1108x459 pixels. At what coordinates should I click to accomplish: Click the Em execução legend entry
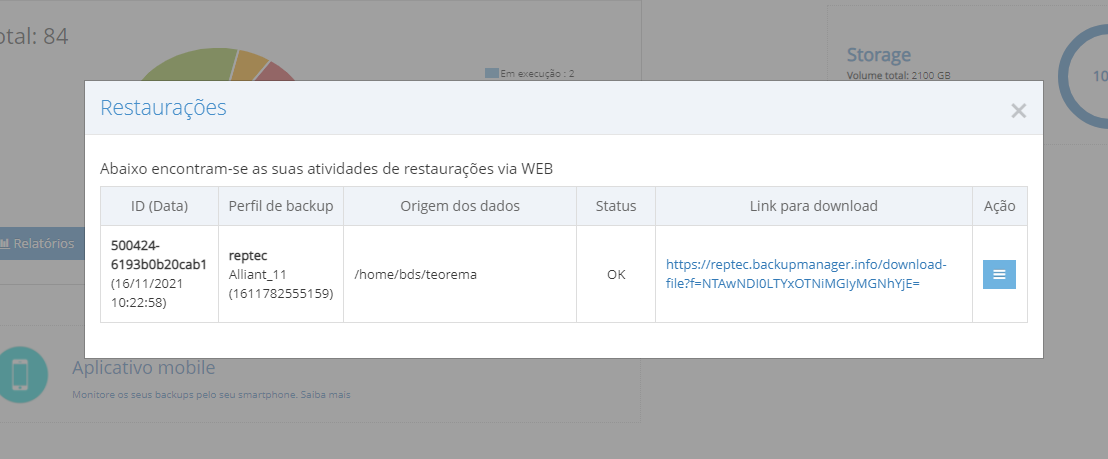(x=530, y=73)
